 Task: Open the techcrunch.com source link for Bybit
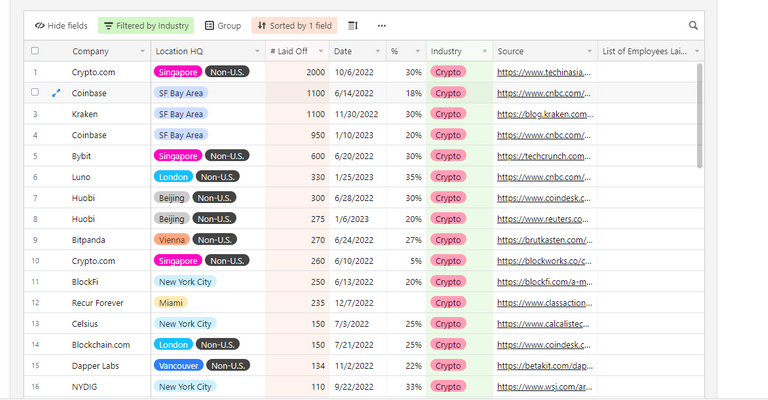tap(544, 156)
